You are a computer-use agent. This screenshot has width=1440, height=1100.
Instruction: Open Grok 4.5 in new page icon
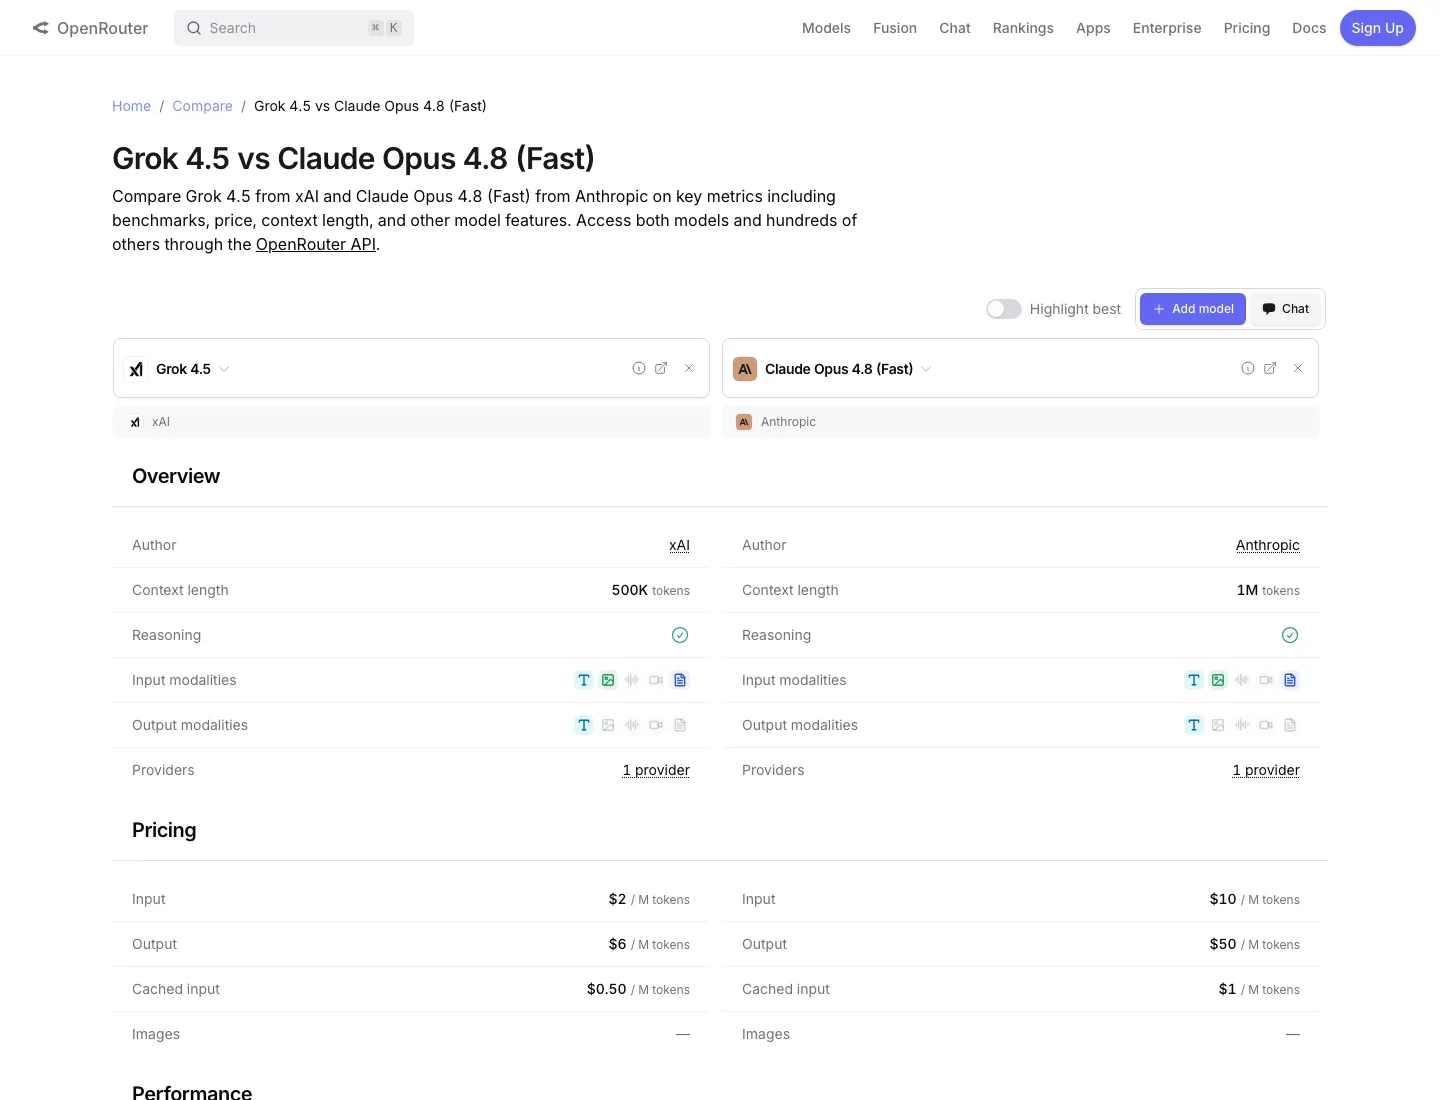(x=661, y=368)
